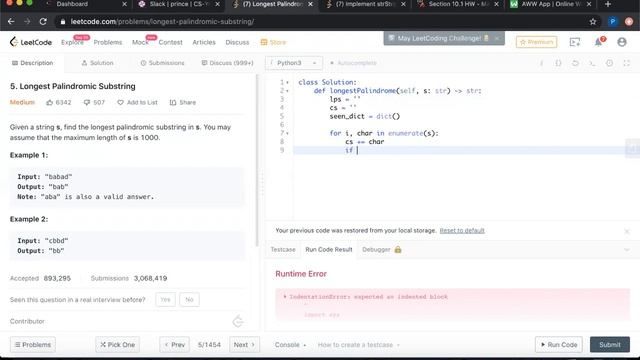Reload the LeetCode page

pos(43,22)
